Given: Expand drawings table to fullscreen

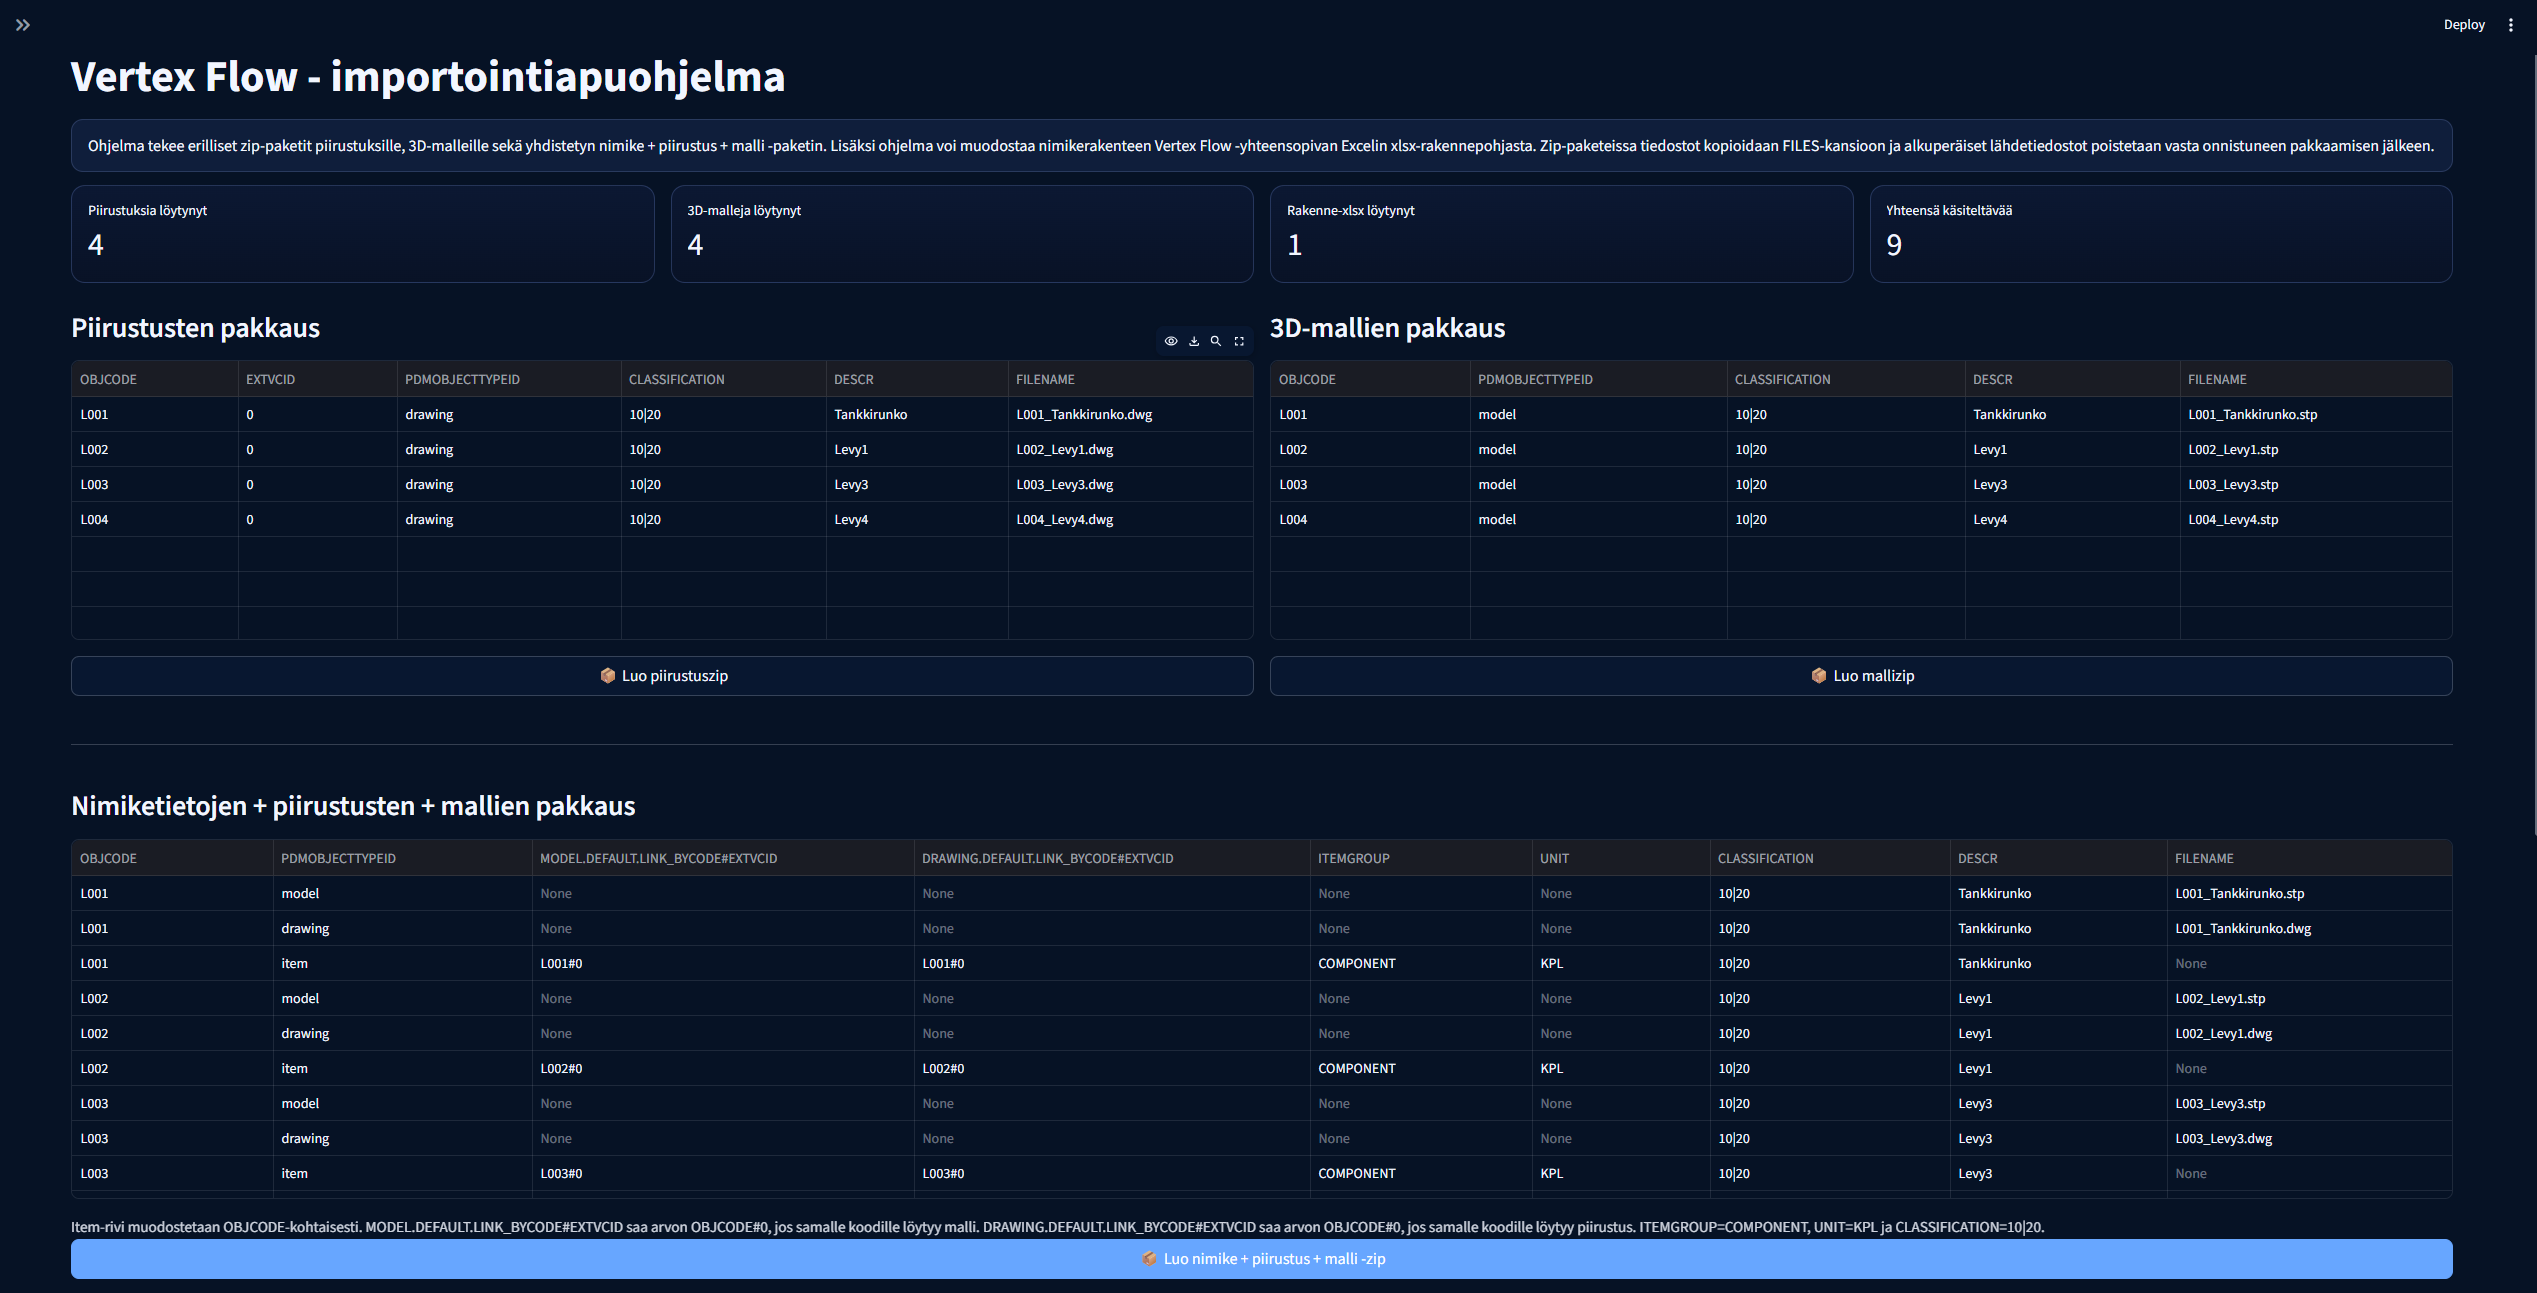Looking at the screenshot, I should [1239, 341].
